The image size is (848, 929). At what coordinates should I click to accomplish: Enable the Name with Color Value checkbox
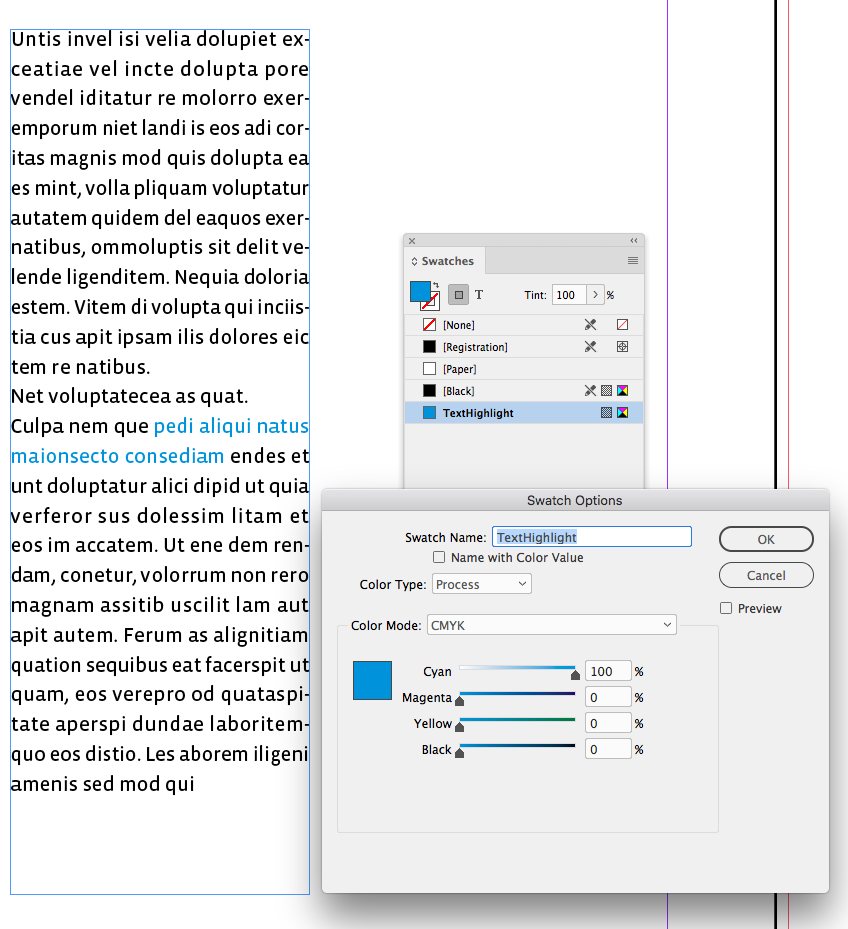[x=437, y=558]
